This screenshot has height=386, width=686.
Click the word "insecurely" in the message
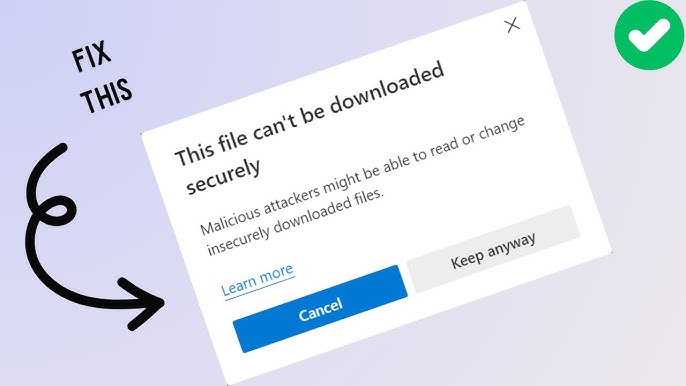point(238,241)
